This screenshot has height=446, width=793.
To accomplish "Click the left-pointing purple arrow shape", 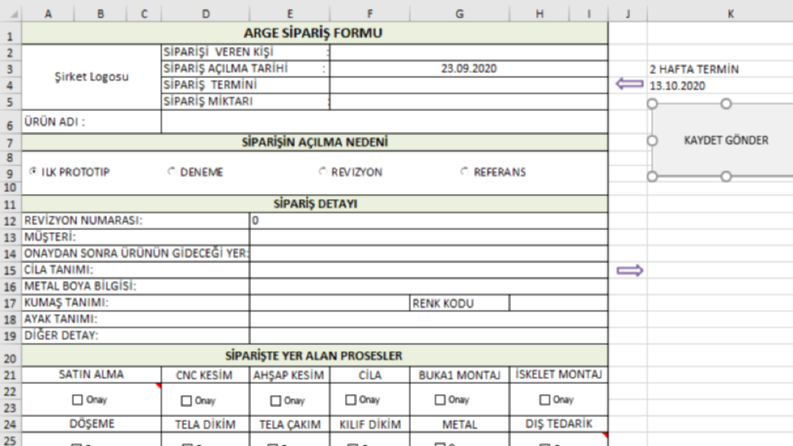I will (x=630, y=83).
